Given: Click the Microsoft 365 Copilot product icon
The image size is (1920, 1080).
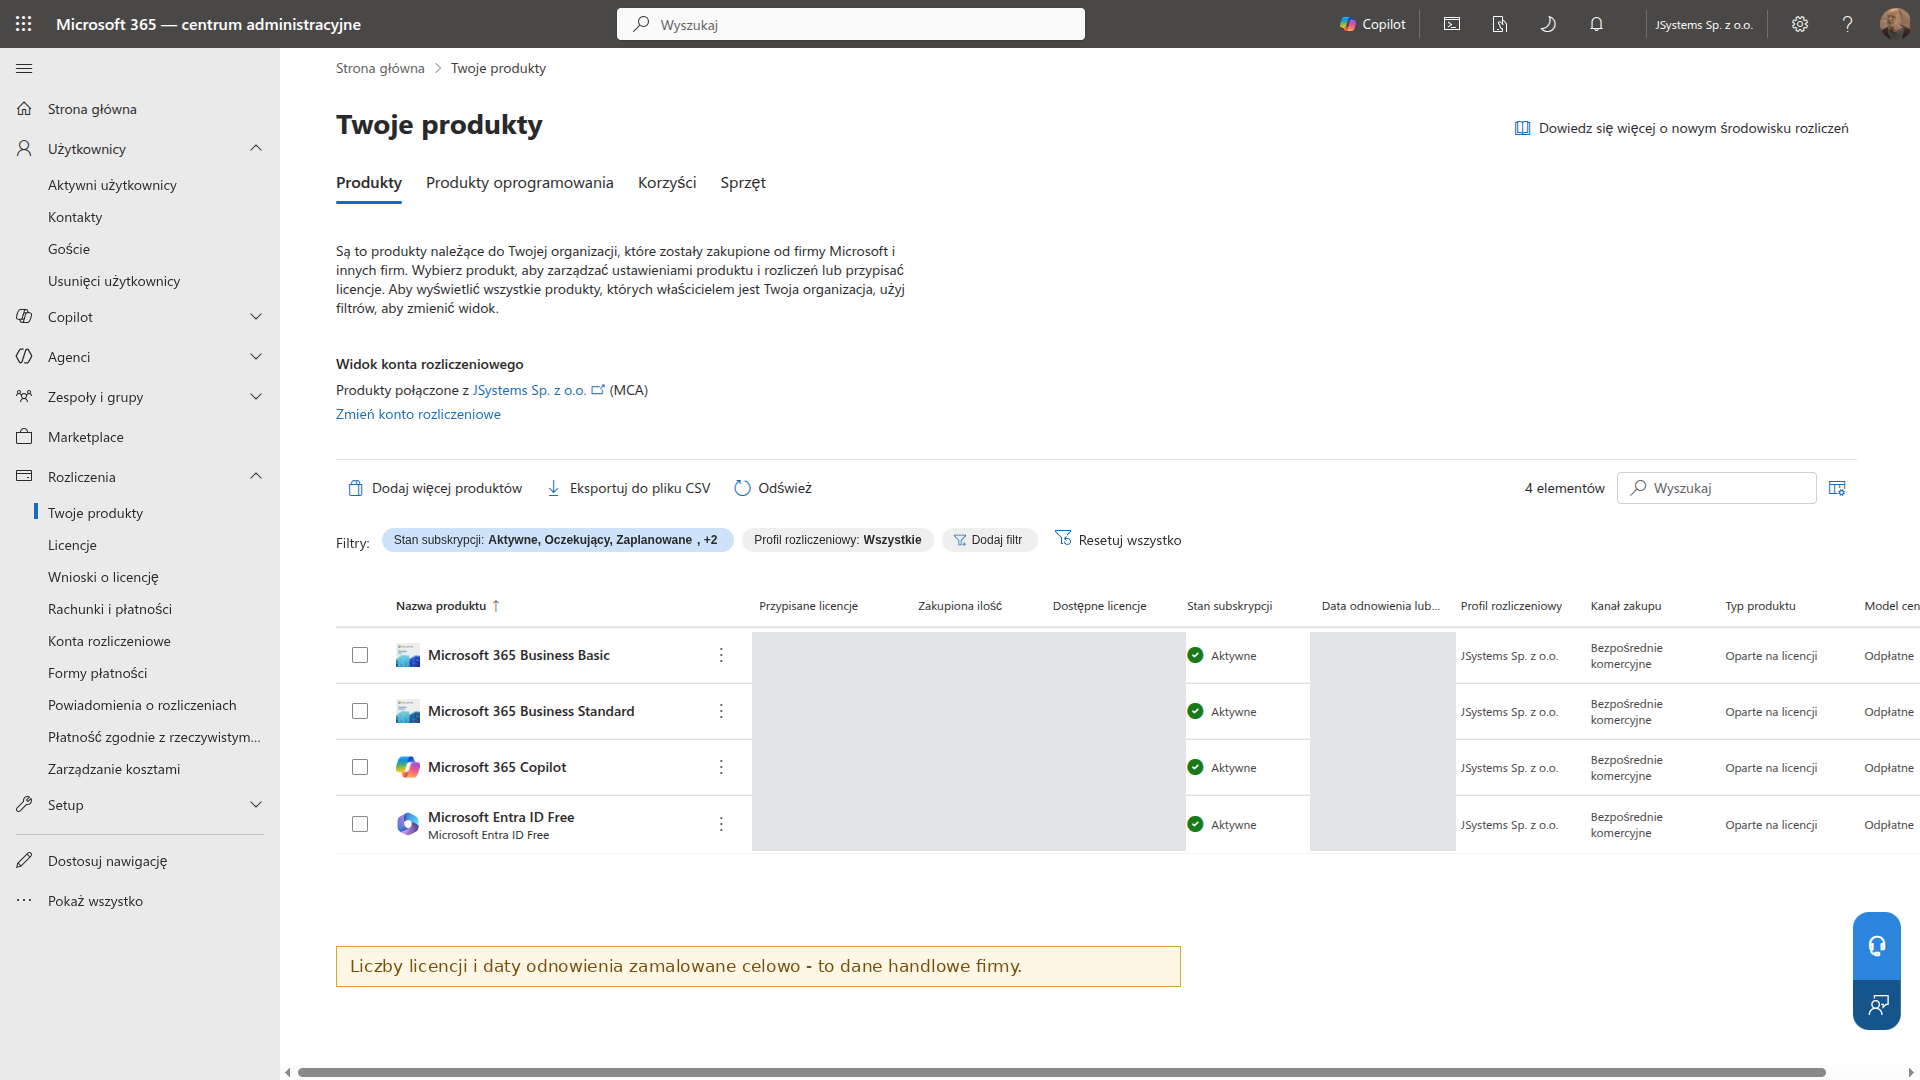Looking at the screenshot, I should tap(408, 767).
